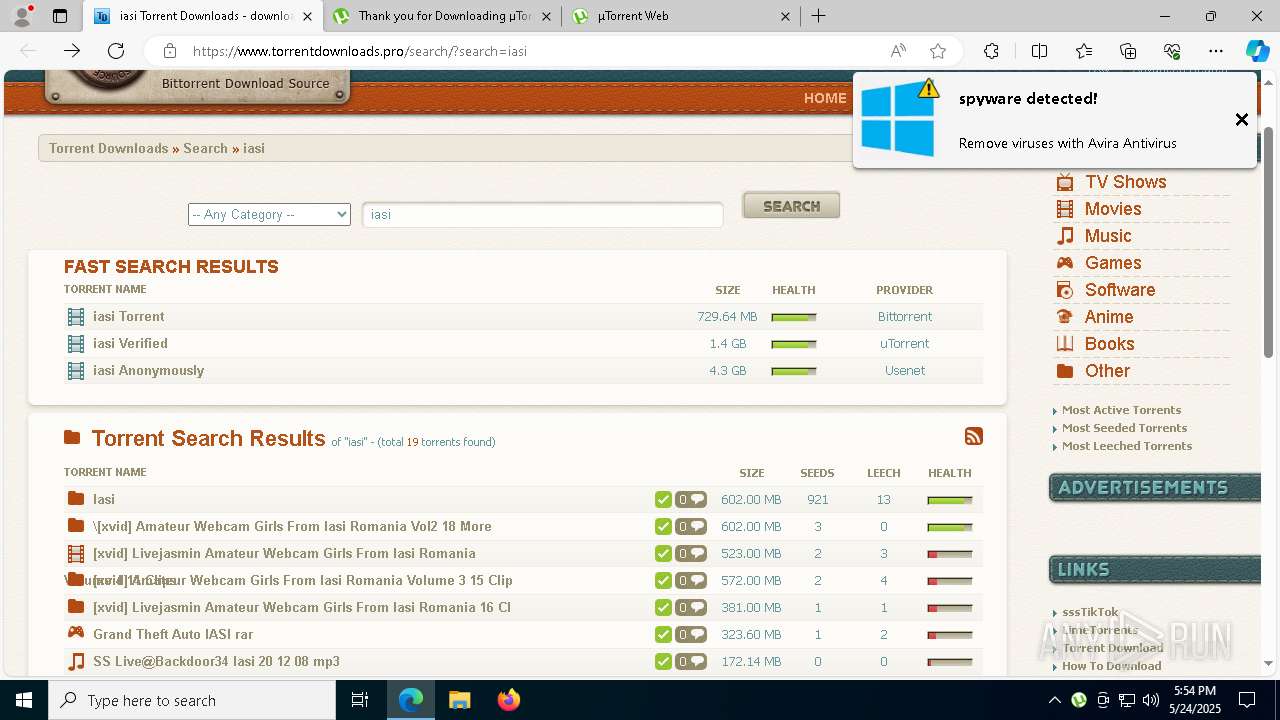Close the spyware detected notification

(1242, 120)
